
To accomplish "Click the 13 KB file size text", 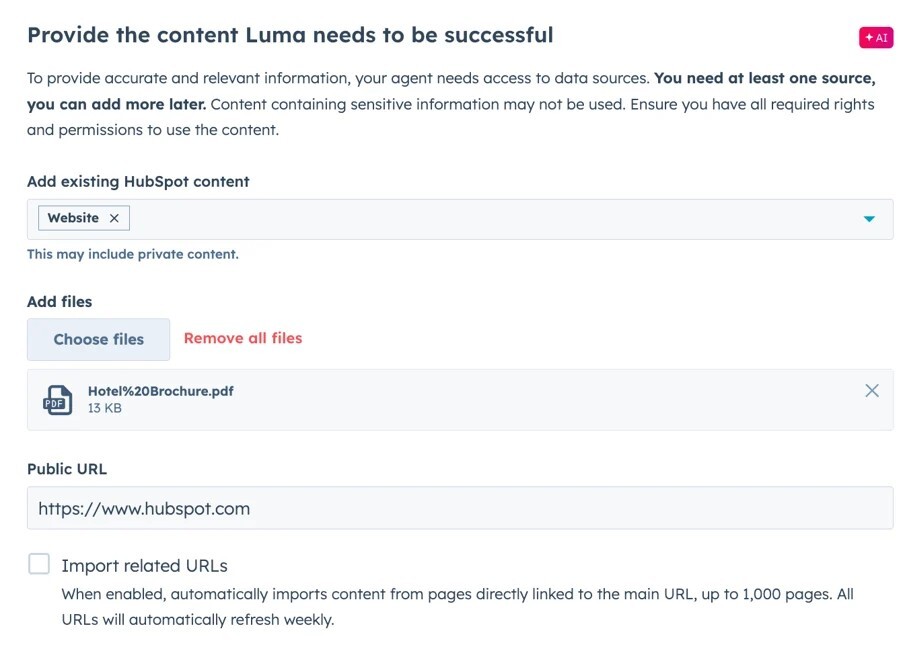I will pyautogui.click(x=105, y=408).
